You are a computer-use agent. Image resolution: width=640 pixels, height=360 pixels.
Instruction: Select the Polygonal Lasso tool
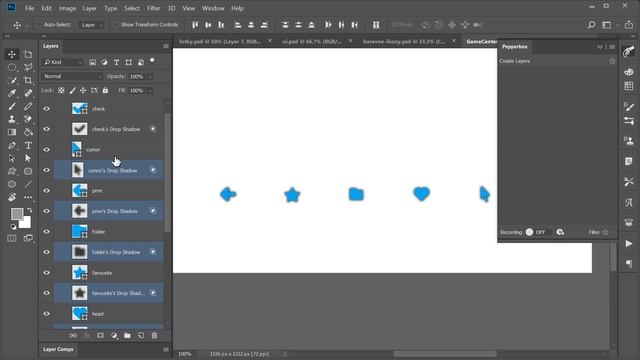point(28,67)
